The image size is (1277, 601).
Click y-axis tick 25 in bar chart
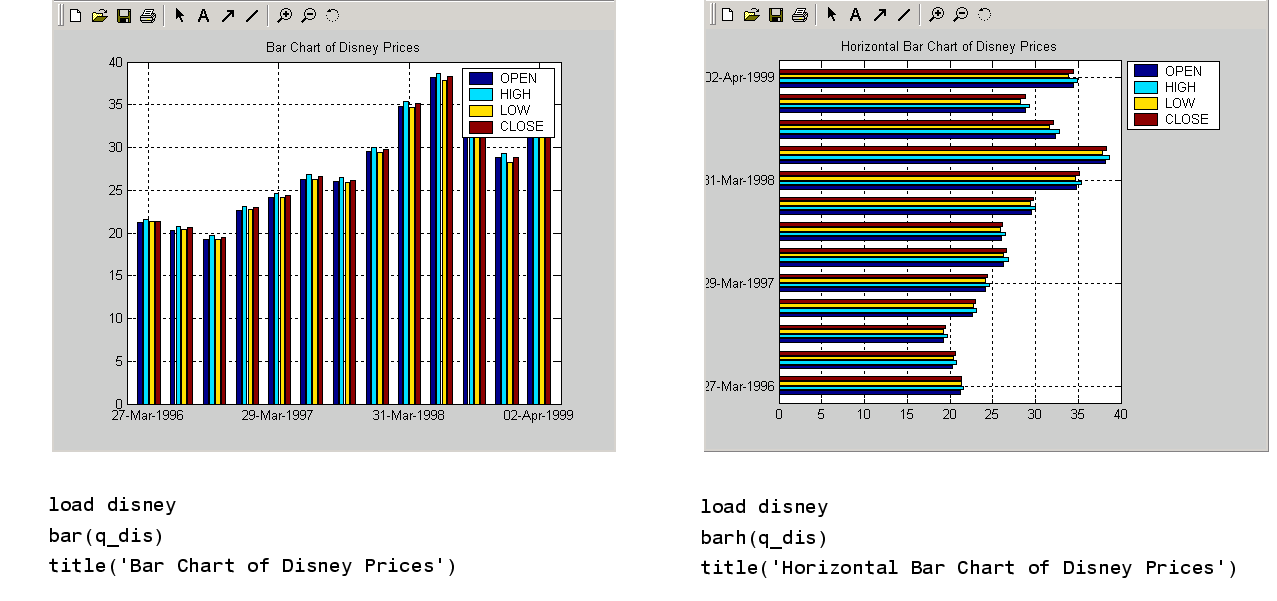[x=116, y=190]
